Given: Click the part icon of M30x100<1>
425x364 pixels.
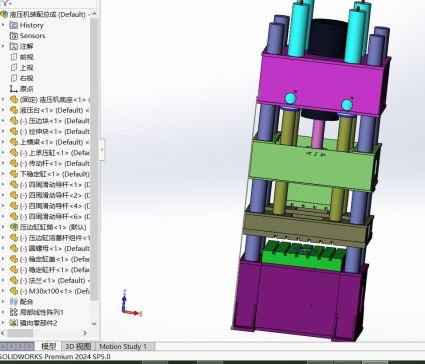Looking at the screenshot, I should [x=14, y=291].
